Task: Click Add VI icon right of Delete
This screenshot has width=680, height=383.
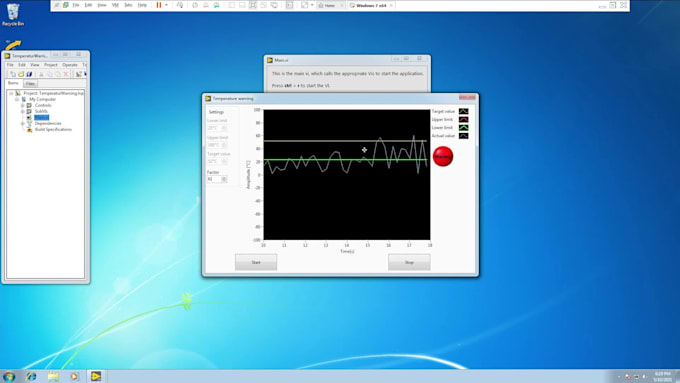Action: [79, 74]
